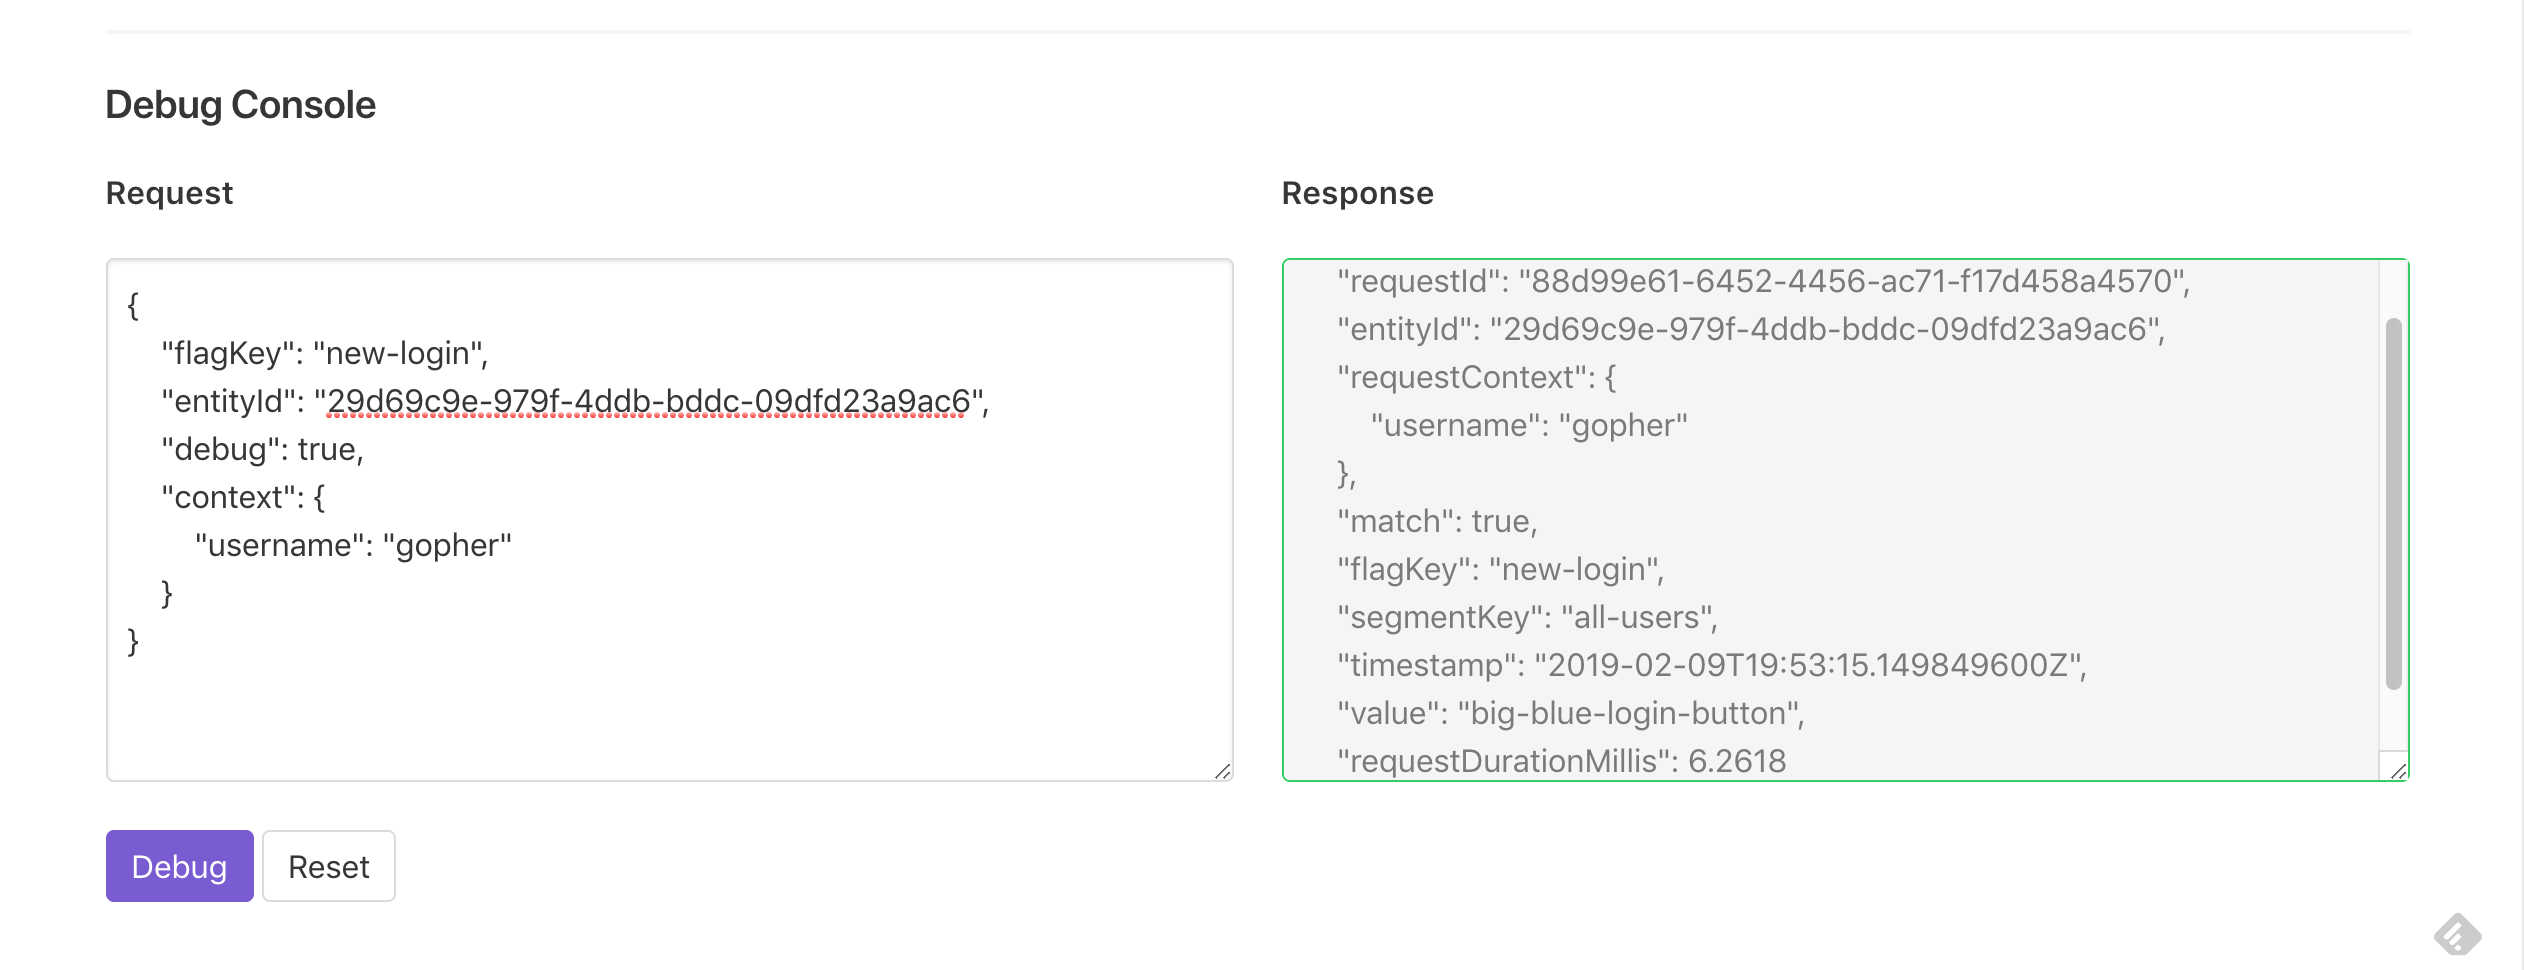
Task: Click the "context": { line in Request
Action: coord(243,497)
